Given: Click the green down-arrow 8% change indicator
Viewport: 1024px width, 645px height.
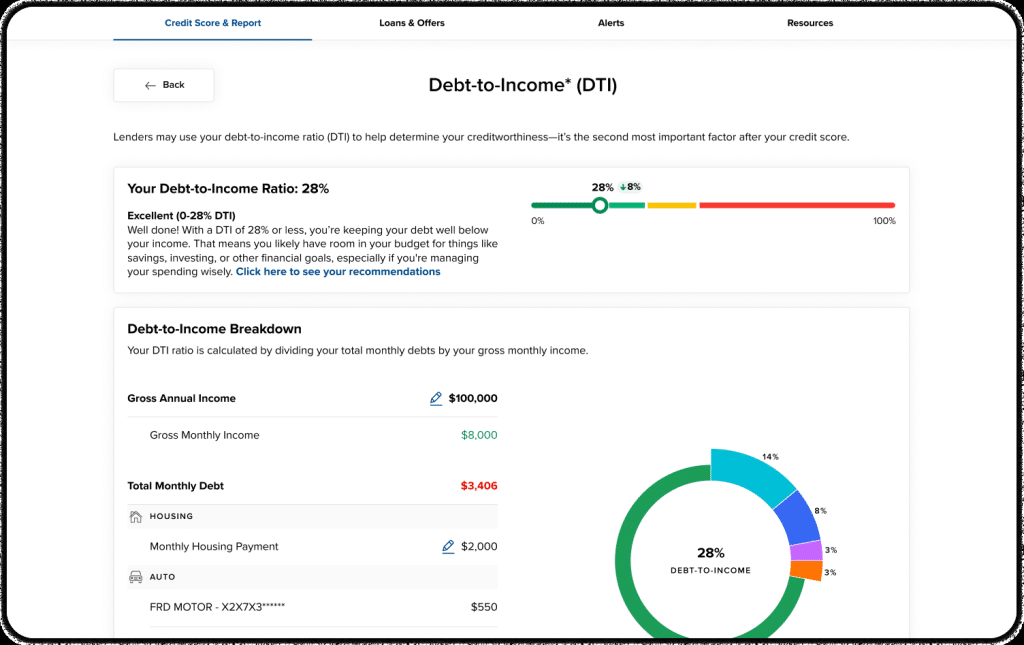Looking at the screenshot, I should tap(629, 187).
